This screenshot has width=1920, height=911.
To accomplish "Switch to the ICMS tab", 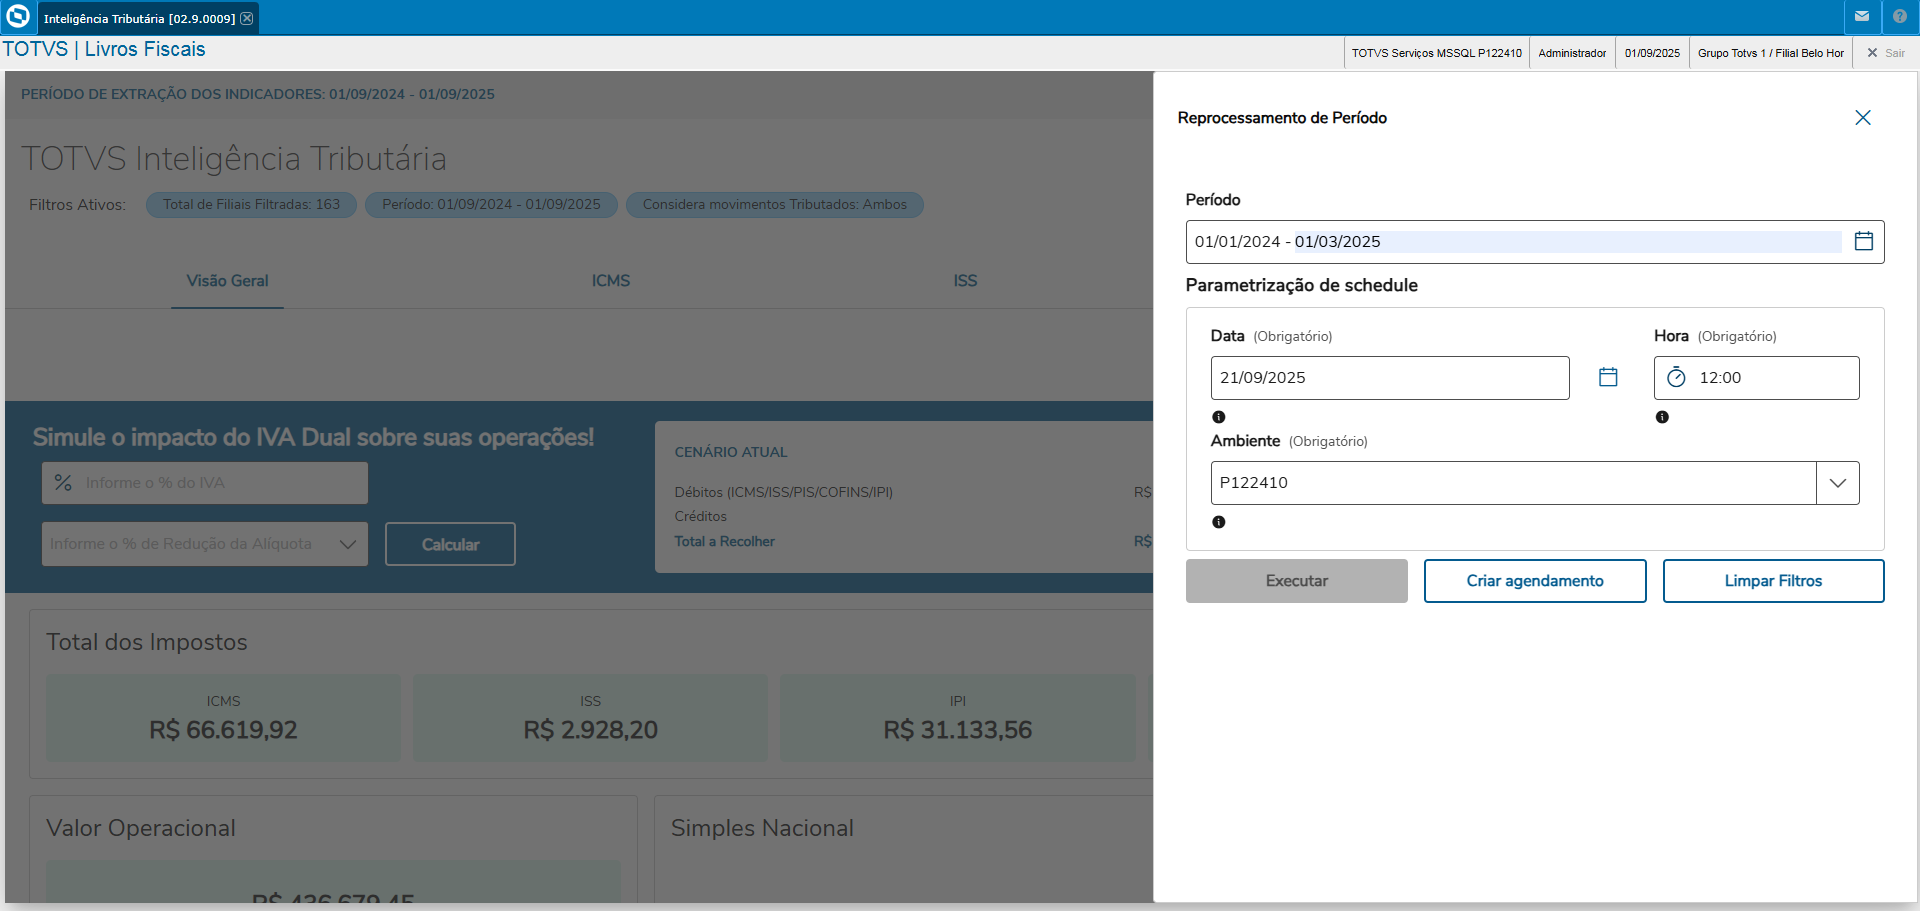I will coord(611,281).
